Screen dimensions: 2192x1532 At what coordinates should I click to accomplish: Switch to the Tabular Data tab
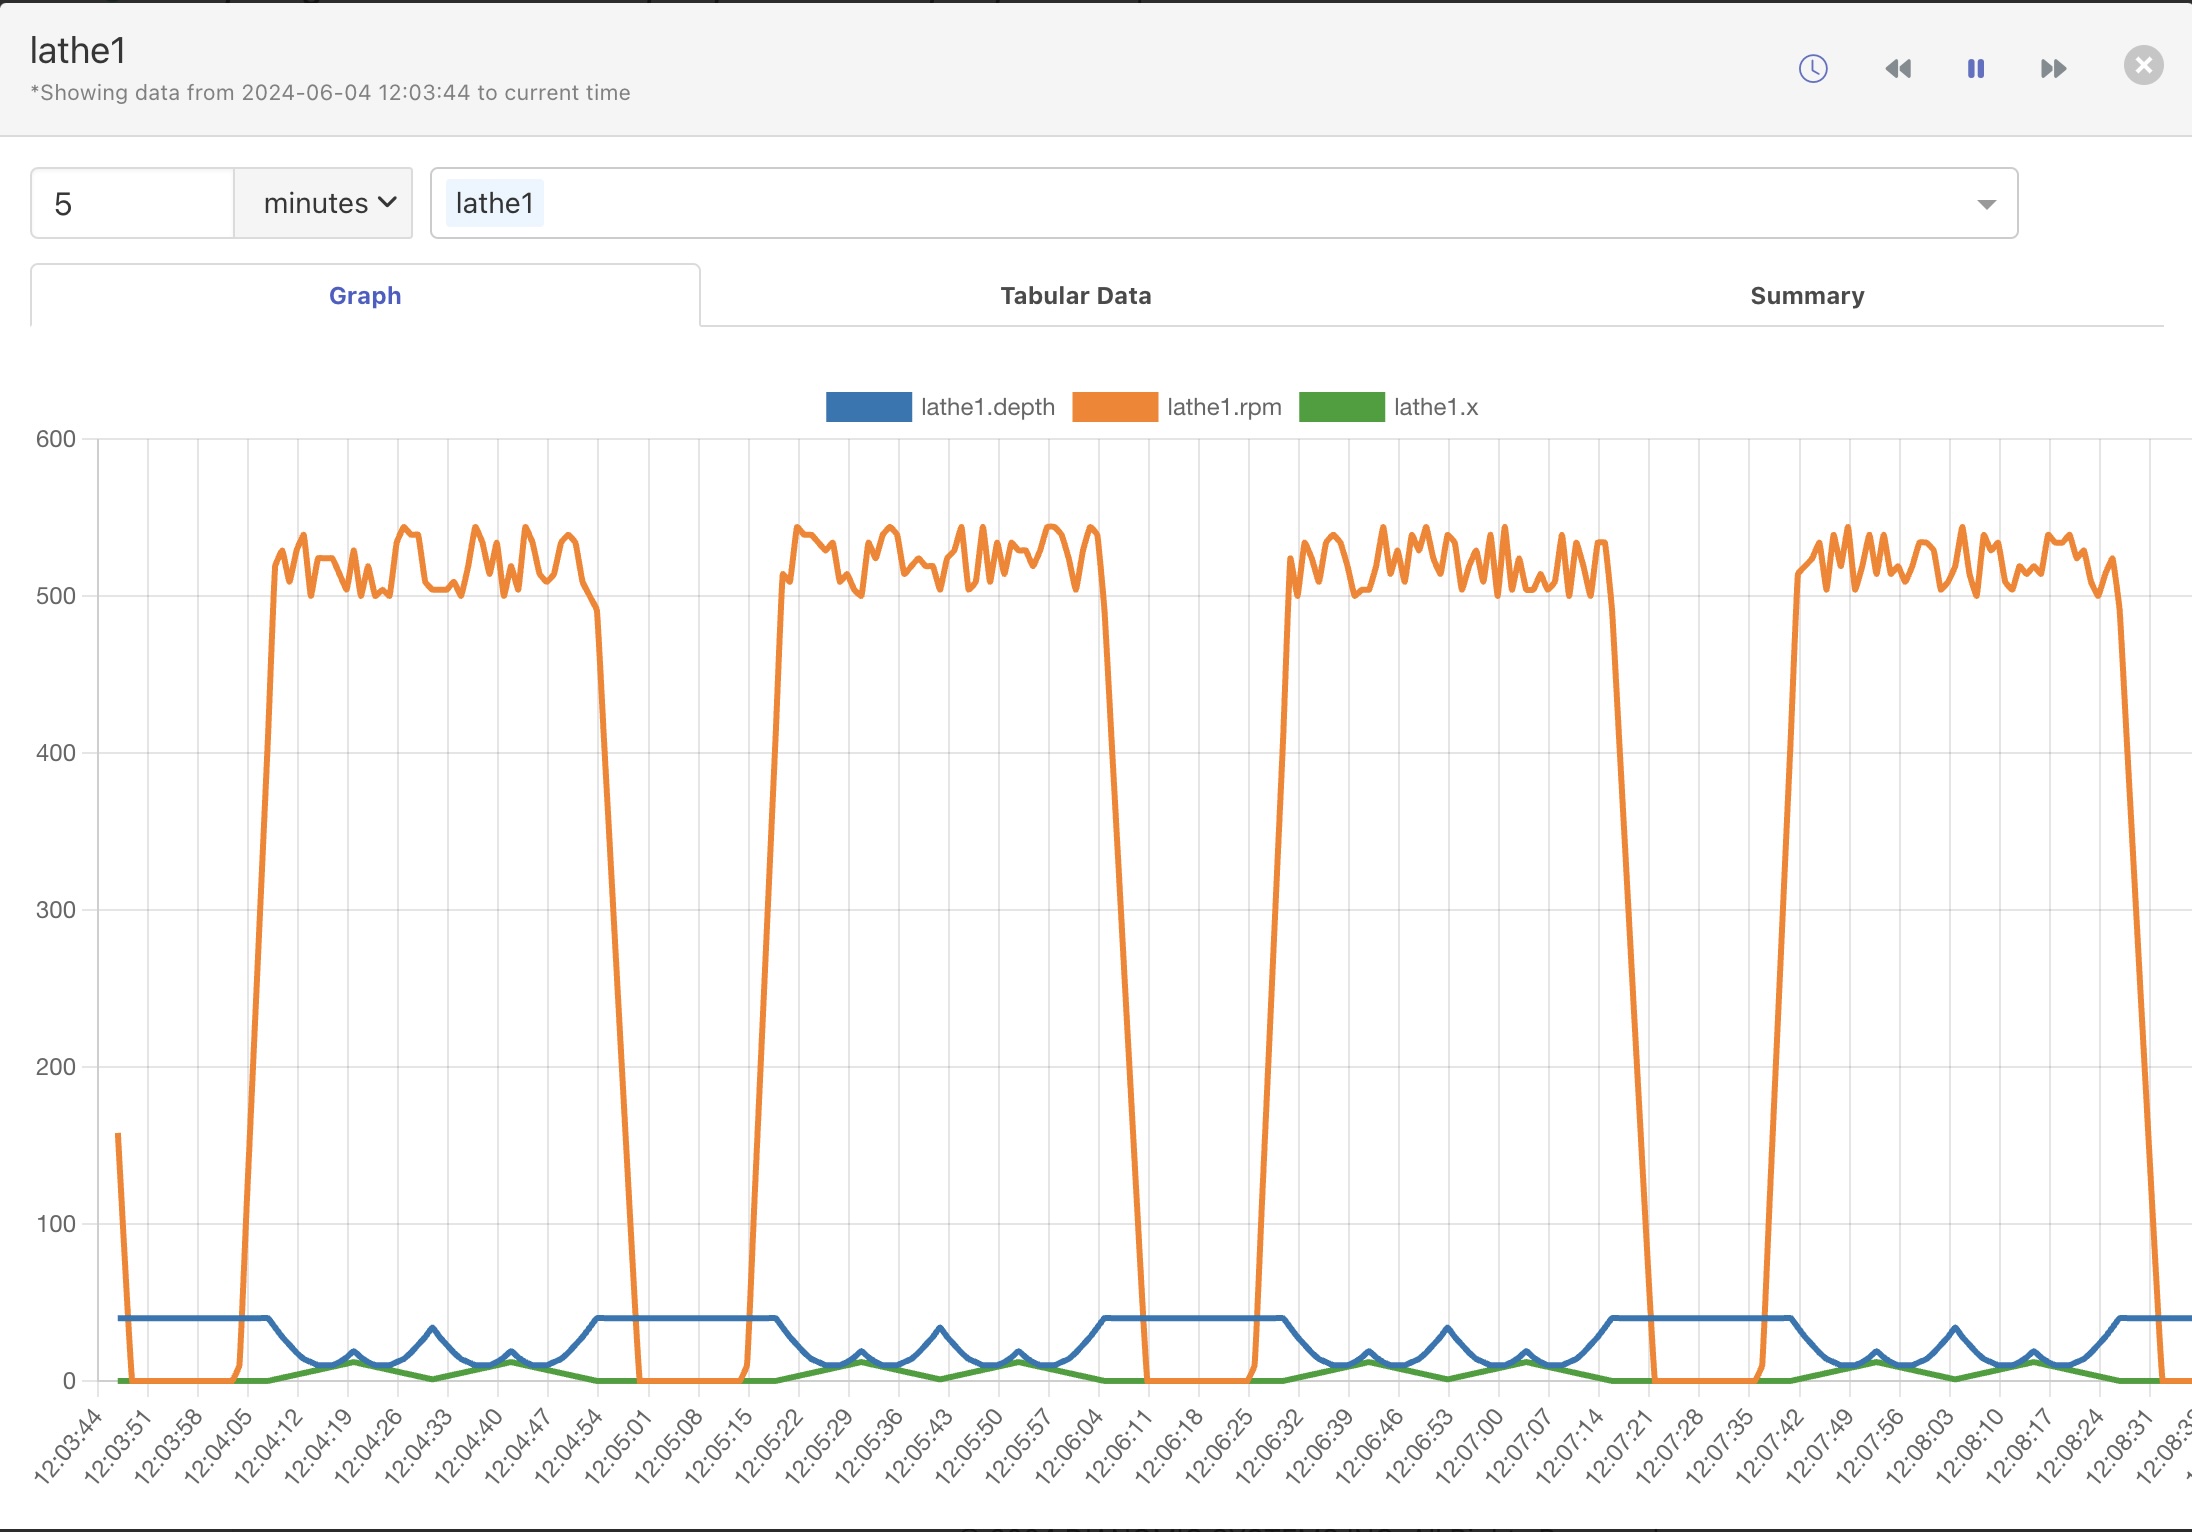click(1074, 295)
